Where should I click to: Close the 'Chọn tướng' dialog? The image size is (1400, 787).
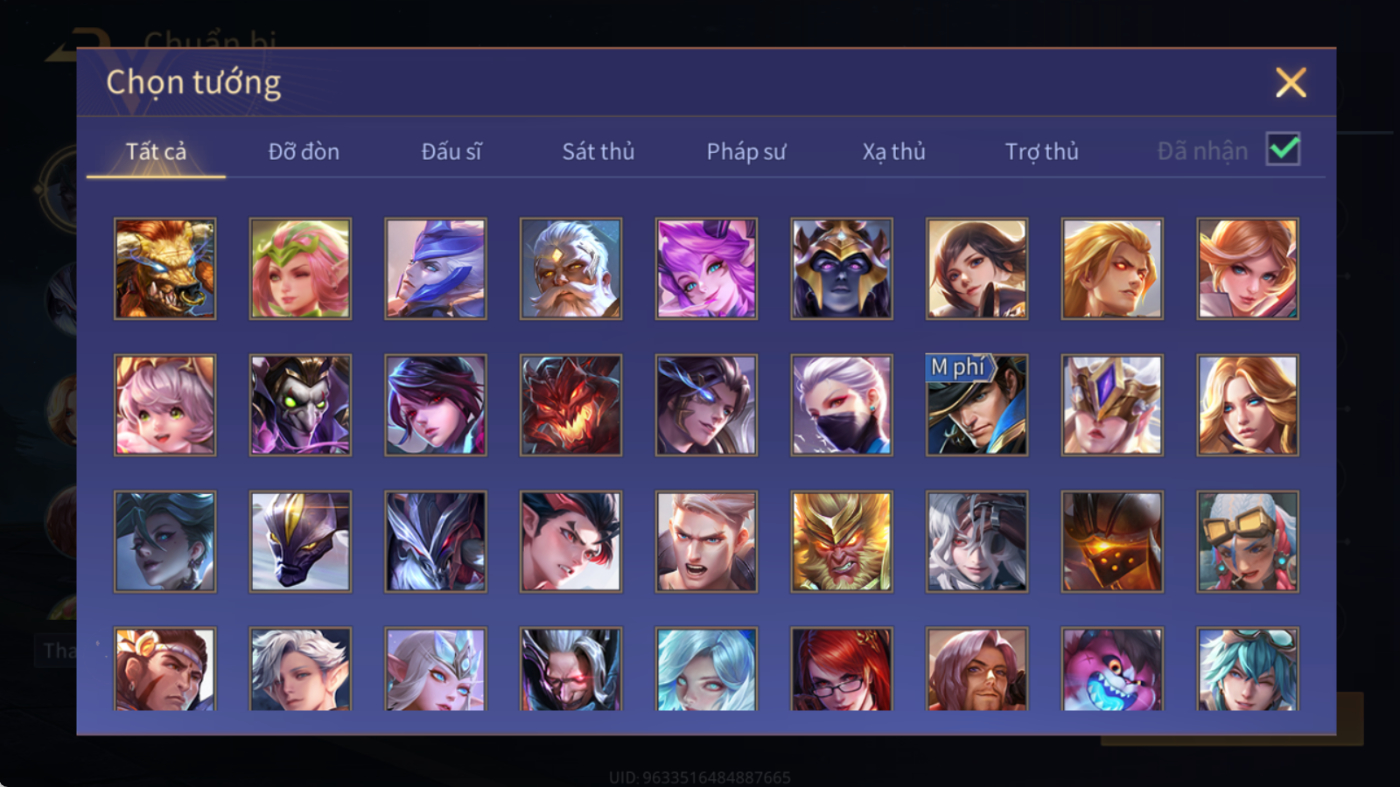pos(1291,82)
